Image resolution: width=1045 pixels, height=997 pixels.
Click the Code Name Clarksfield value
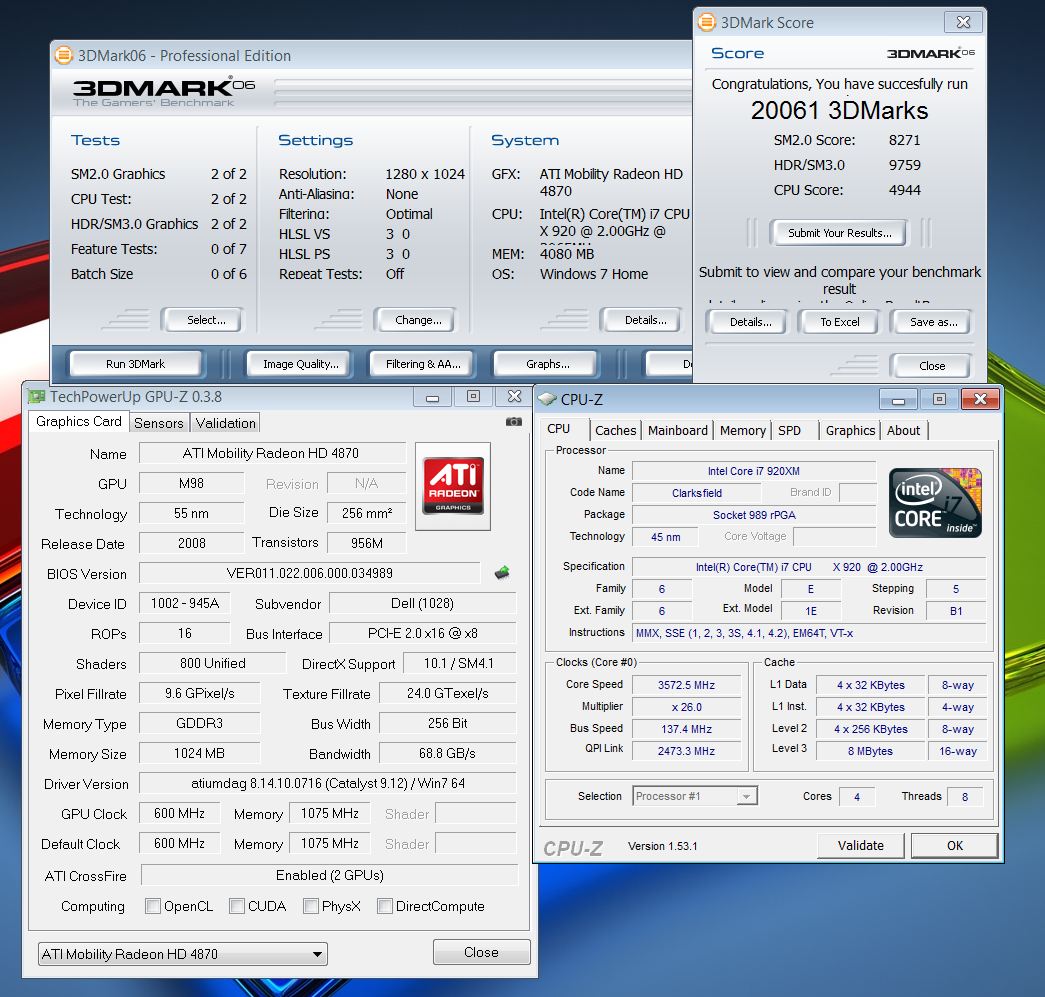click(x=696, y=493)
